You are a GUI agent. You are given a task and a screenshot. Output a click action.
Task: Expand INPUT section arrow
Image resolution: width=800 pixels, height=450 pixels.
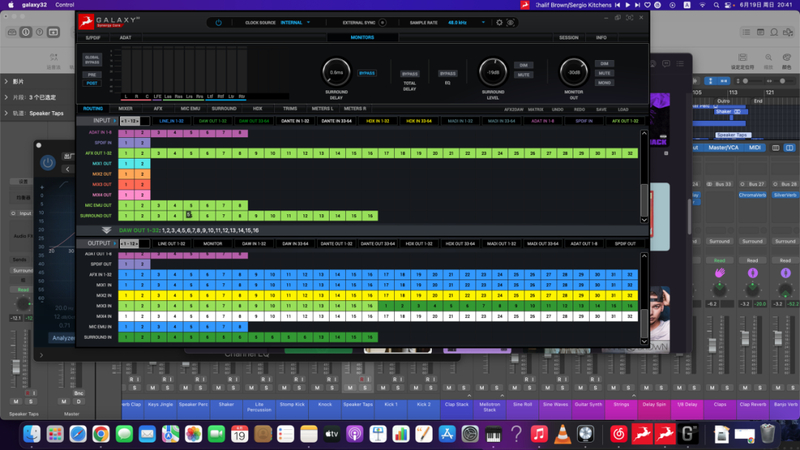tap(114, 121)
